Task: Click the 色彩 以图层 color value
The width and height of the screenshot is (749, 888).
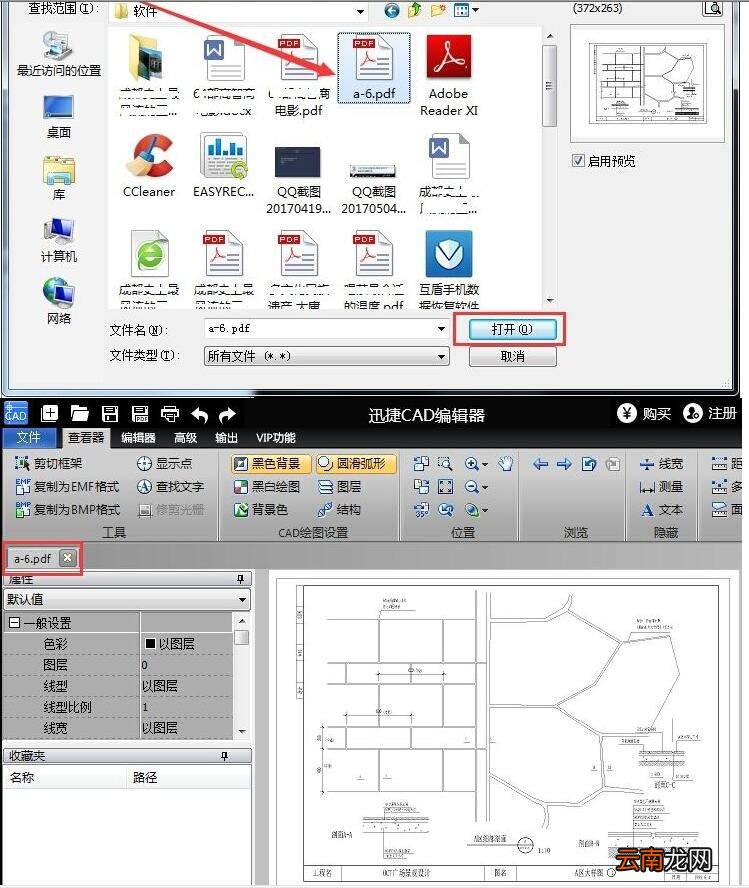Action: tap(186, 644)
